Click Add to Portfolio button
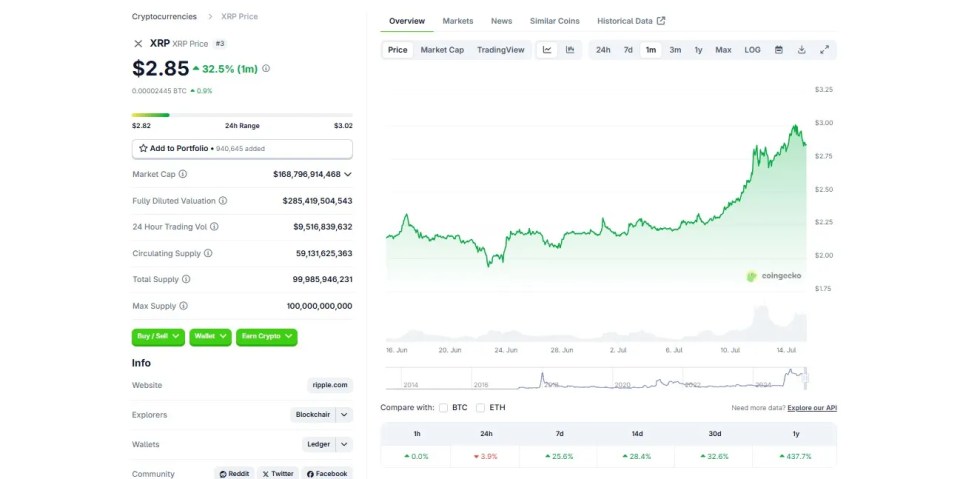This screenshot has height=479, width=980. pyautogui.click(x=242, y=148)
